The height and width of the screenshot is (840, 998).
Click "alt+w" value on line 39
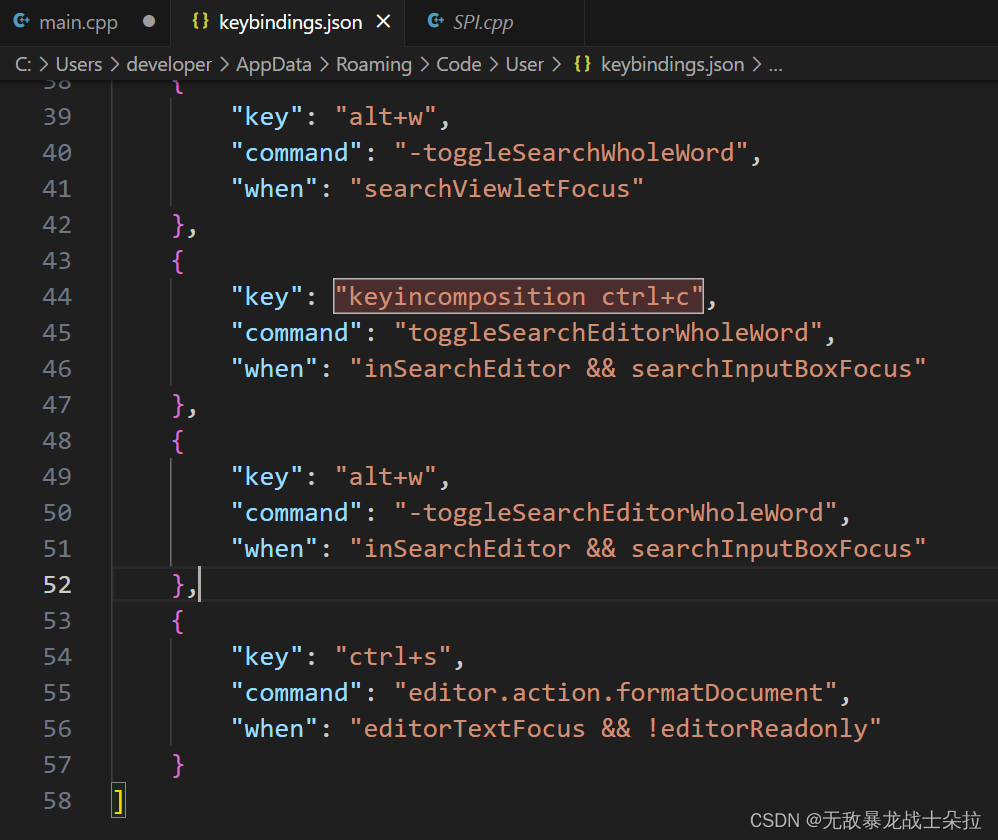point(386,117)
